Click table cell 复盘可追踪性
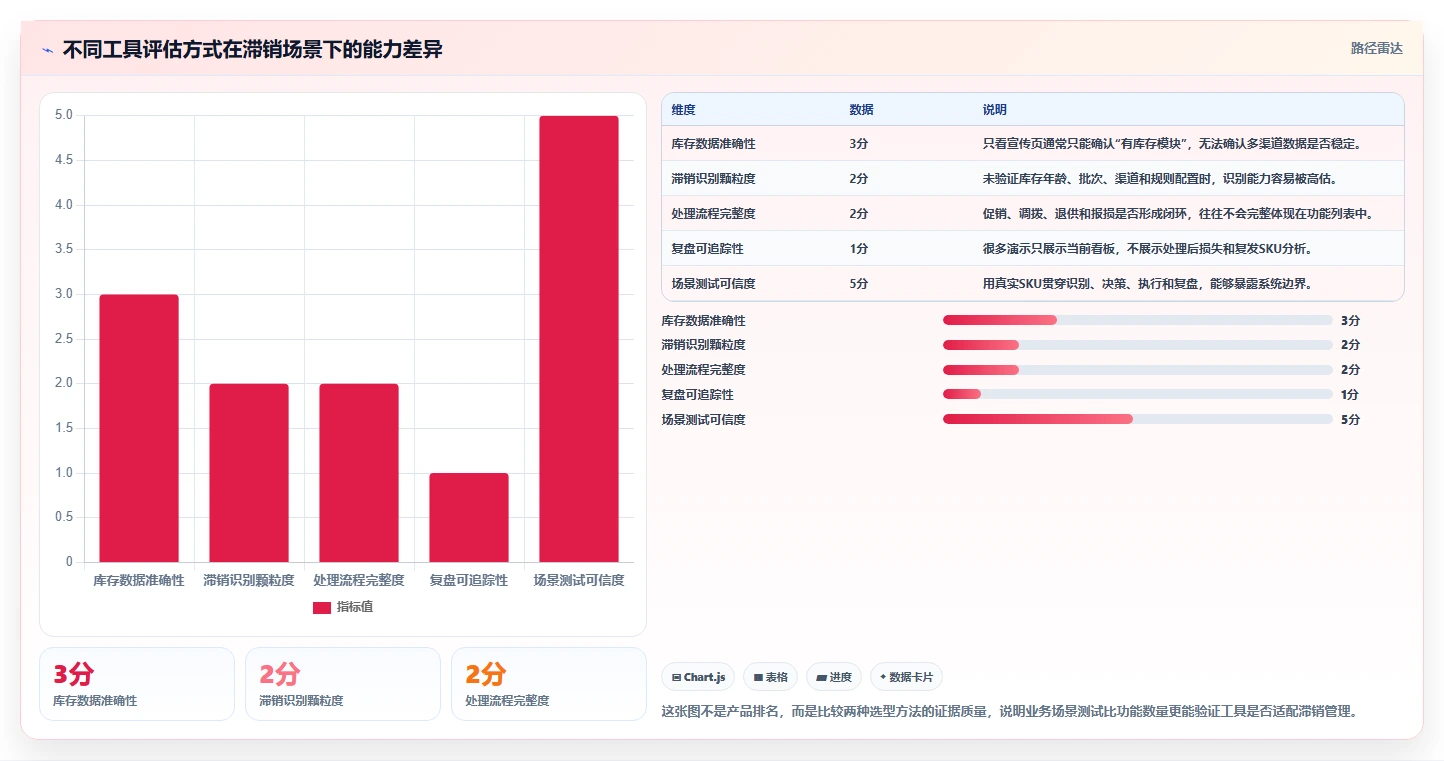Image resolution: width=1444 pixels, height=761 pixels. (707, 249)
